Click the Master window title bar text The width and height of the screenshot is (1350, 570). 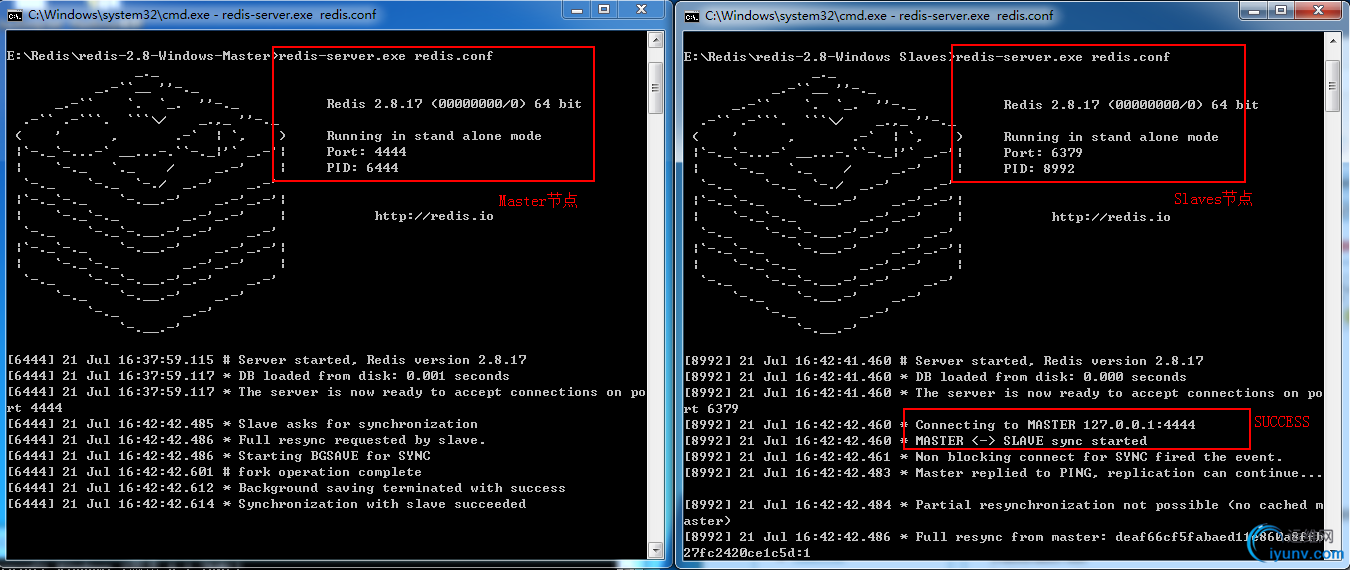pos(203,15)
